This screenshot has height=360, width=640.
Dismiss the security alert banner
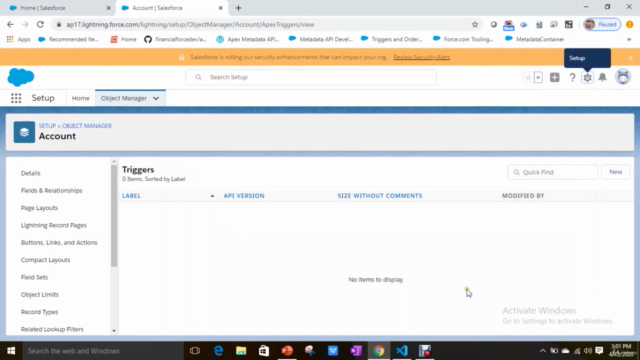point(630,58)
